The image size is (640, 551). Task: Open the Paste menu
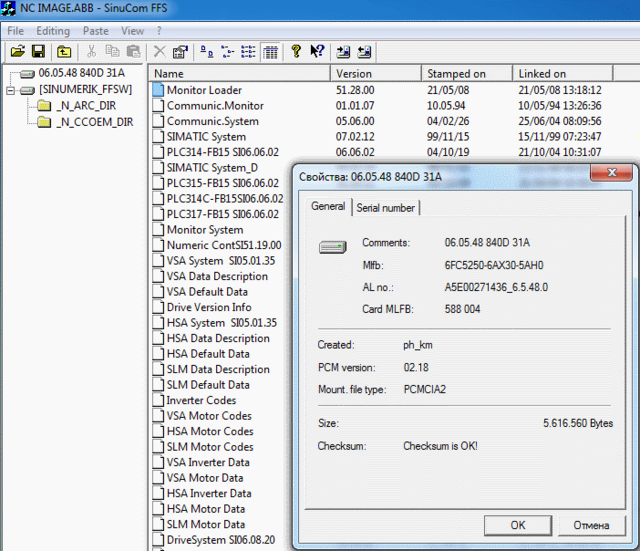96,31
